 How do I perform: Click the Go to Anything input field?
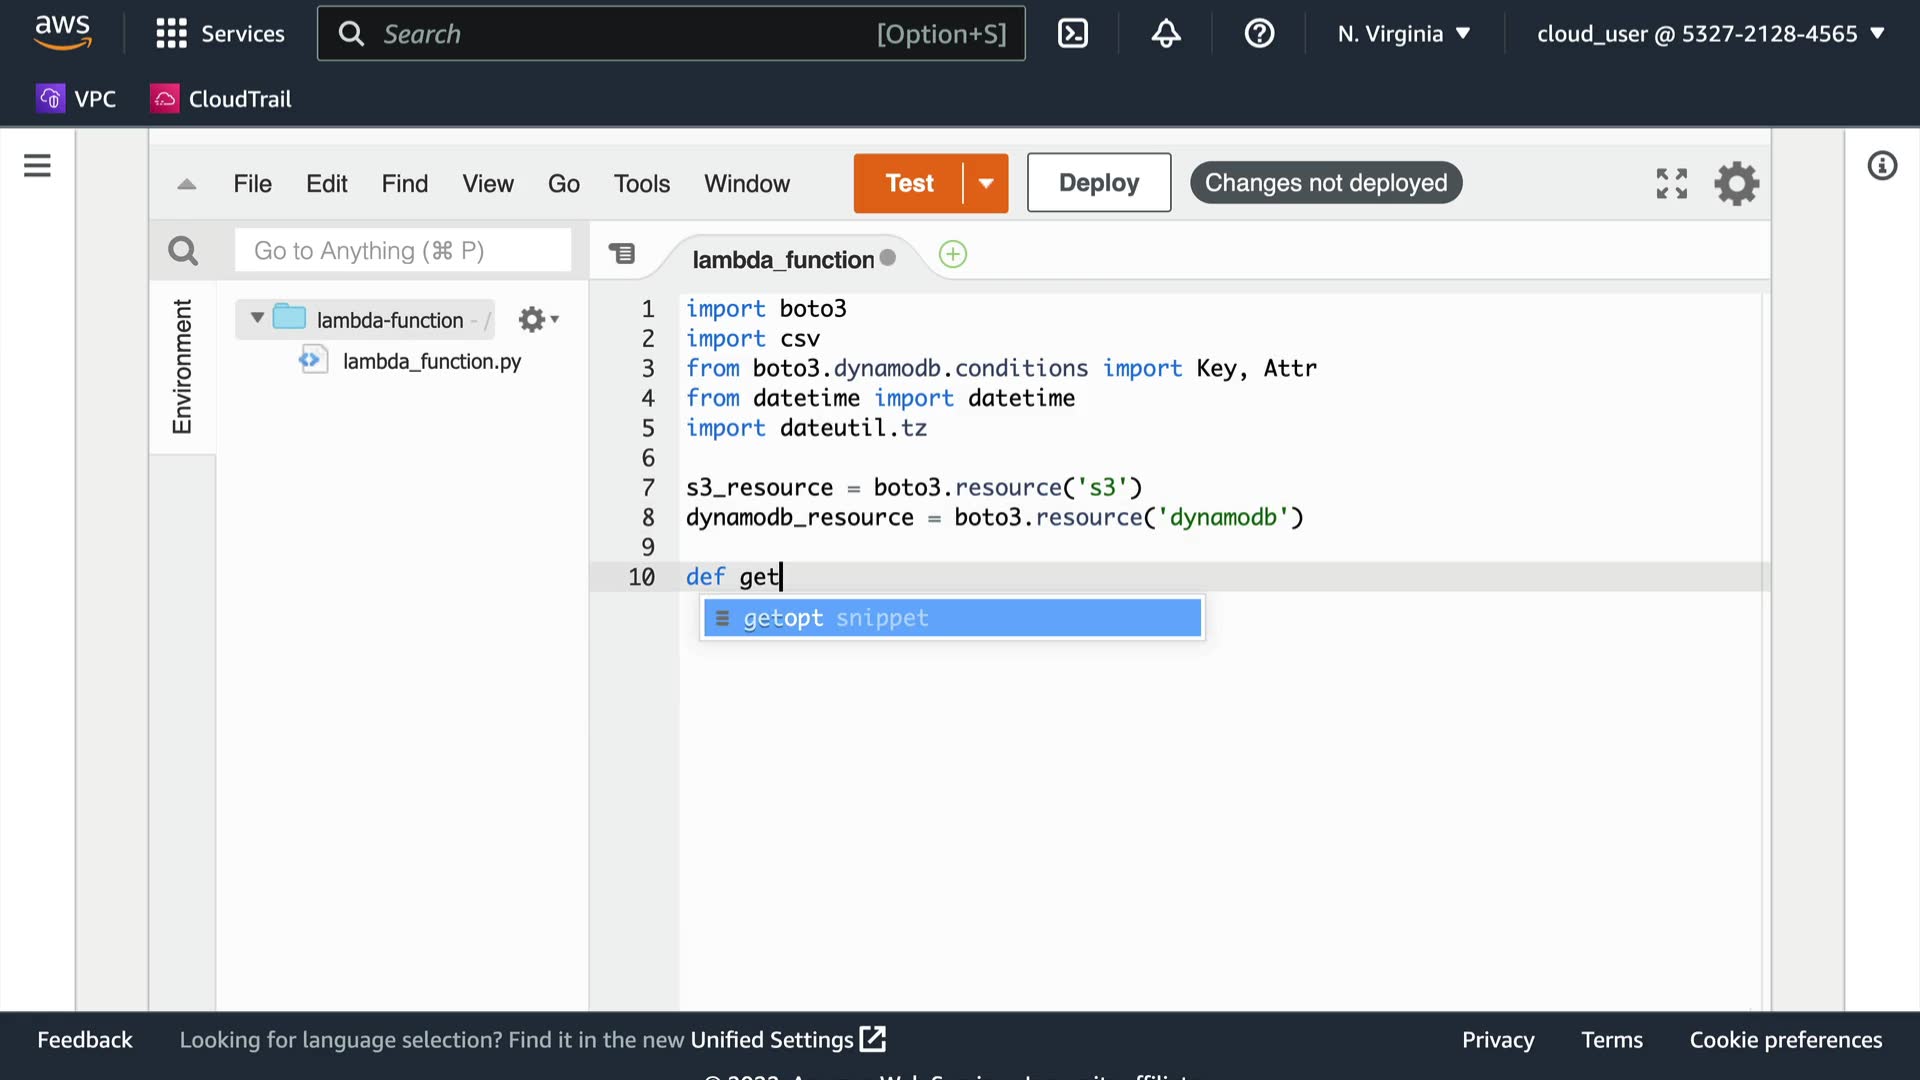[x=403, y=251]
